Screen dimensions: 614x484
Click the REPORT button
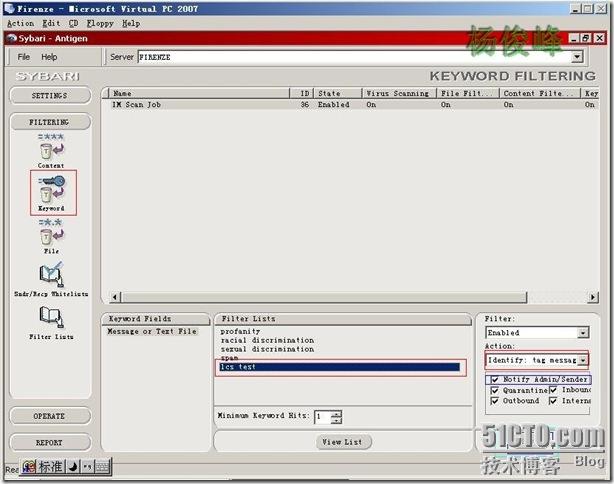(50, 442)
